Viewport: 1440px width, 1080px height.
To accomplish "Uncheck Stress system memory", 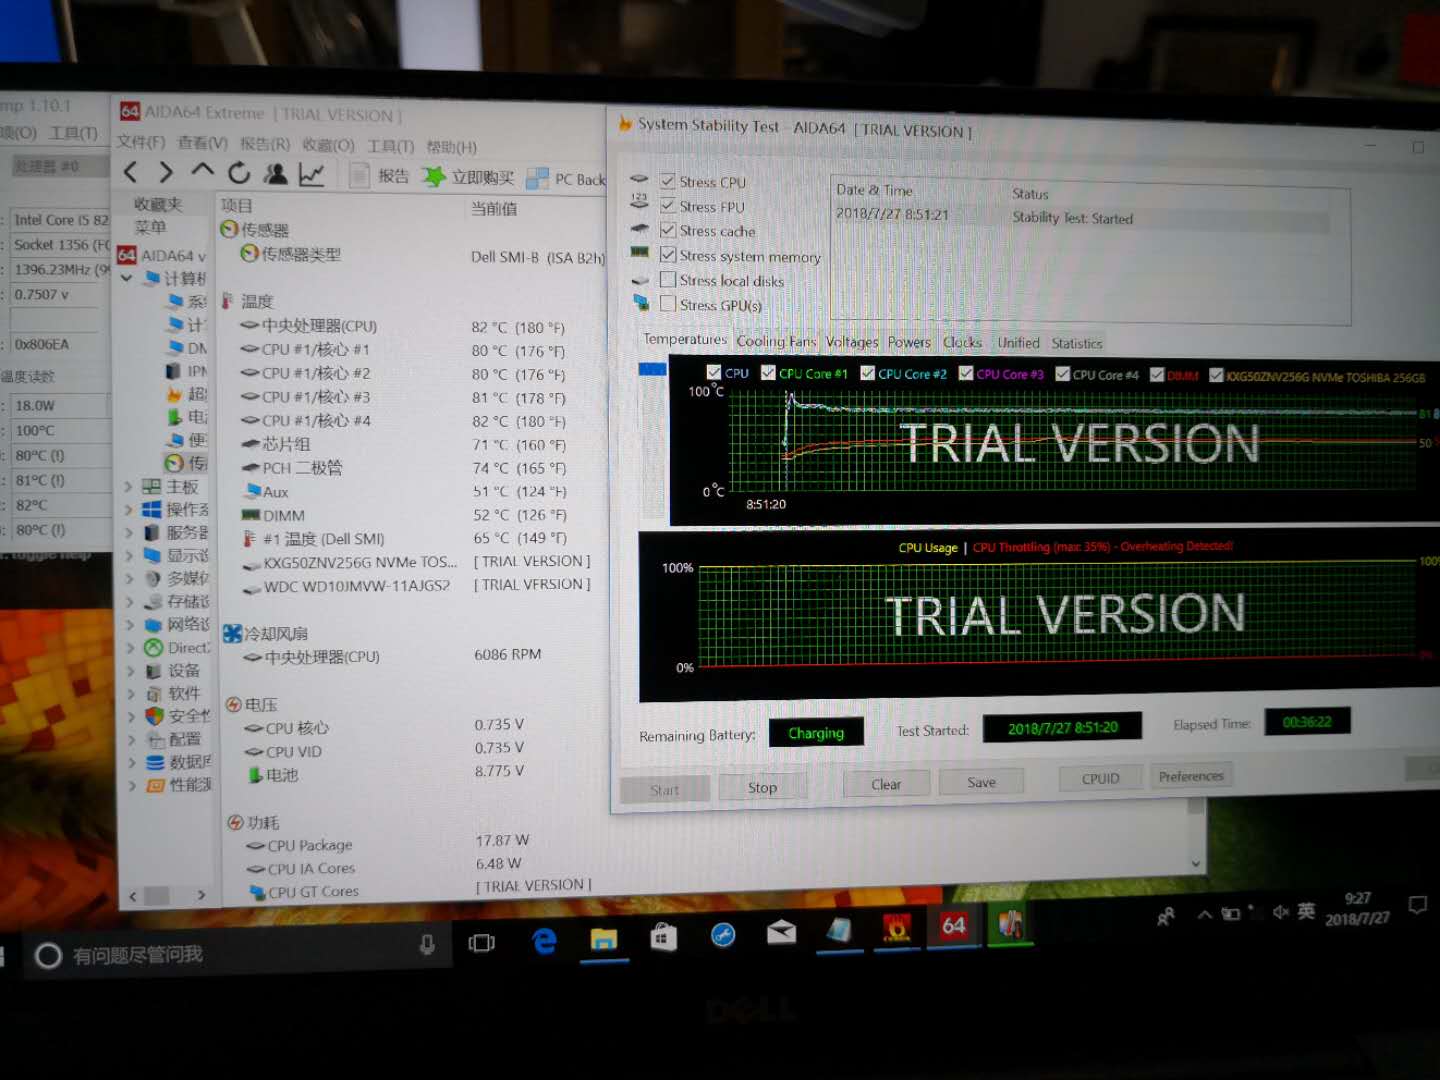I will (668, 254).
